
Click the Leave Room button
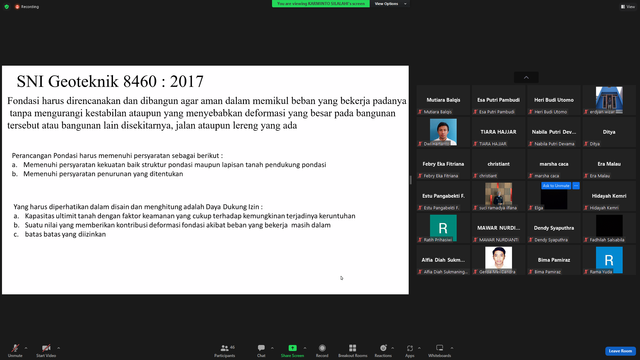tap(620, 351)
